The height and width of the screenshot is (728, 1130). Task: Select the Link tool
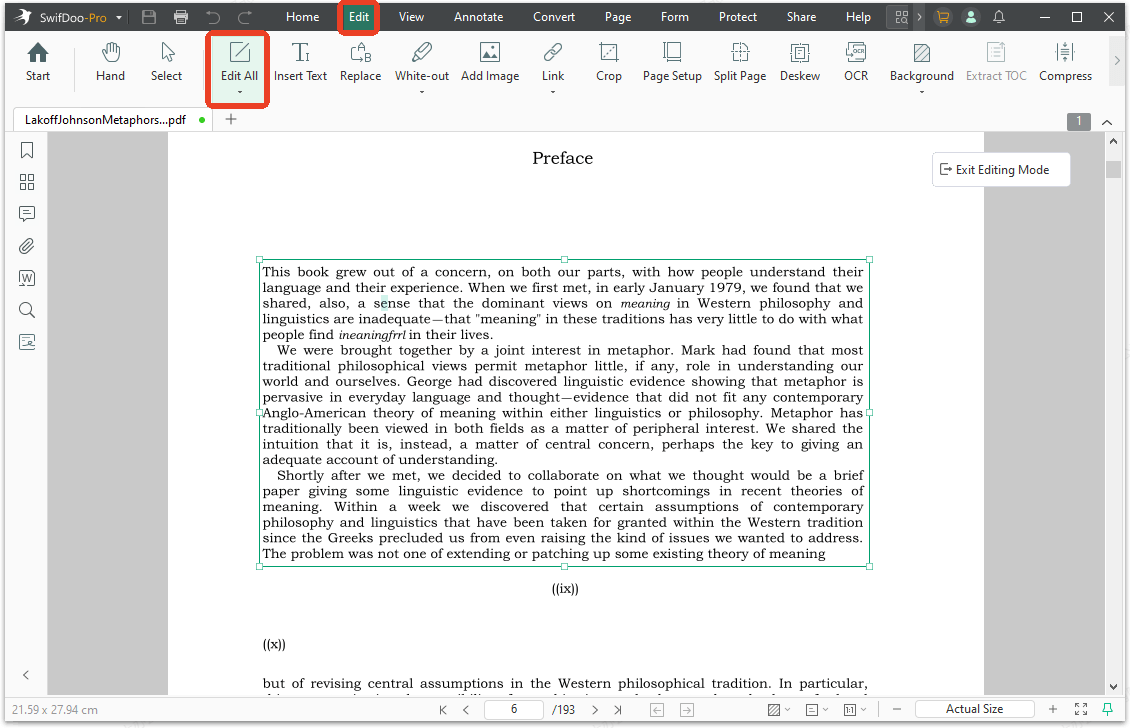click(x=553, y=62)
